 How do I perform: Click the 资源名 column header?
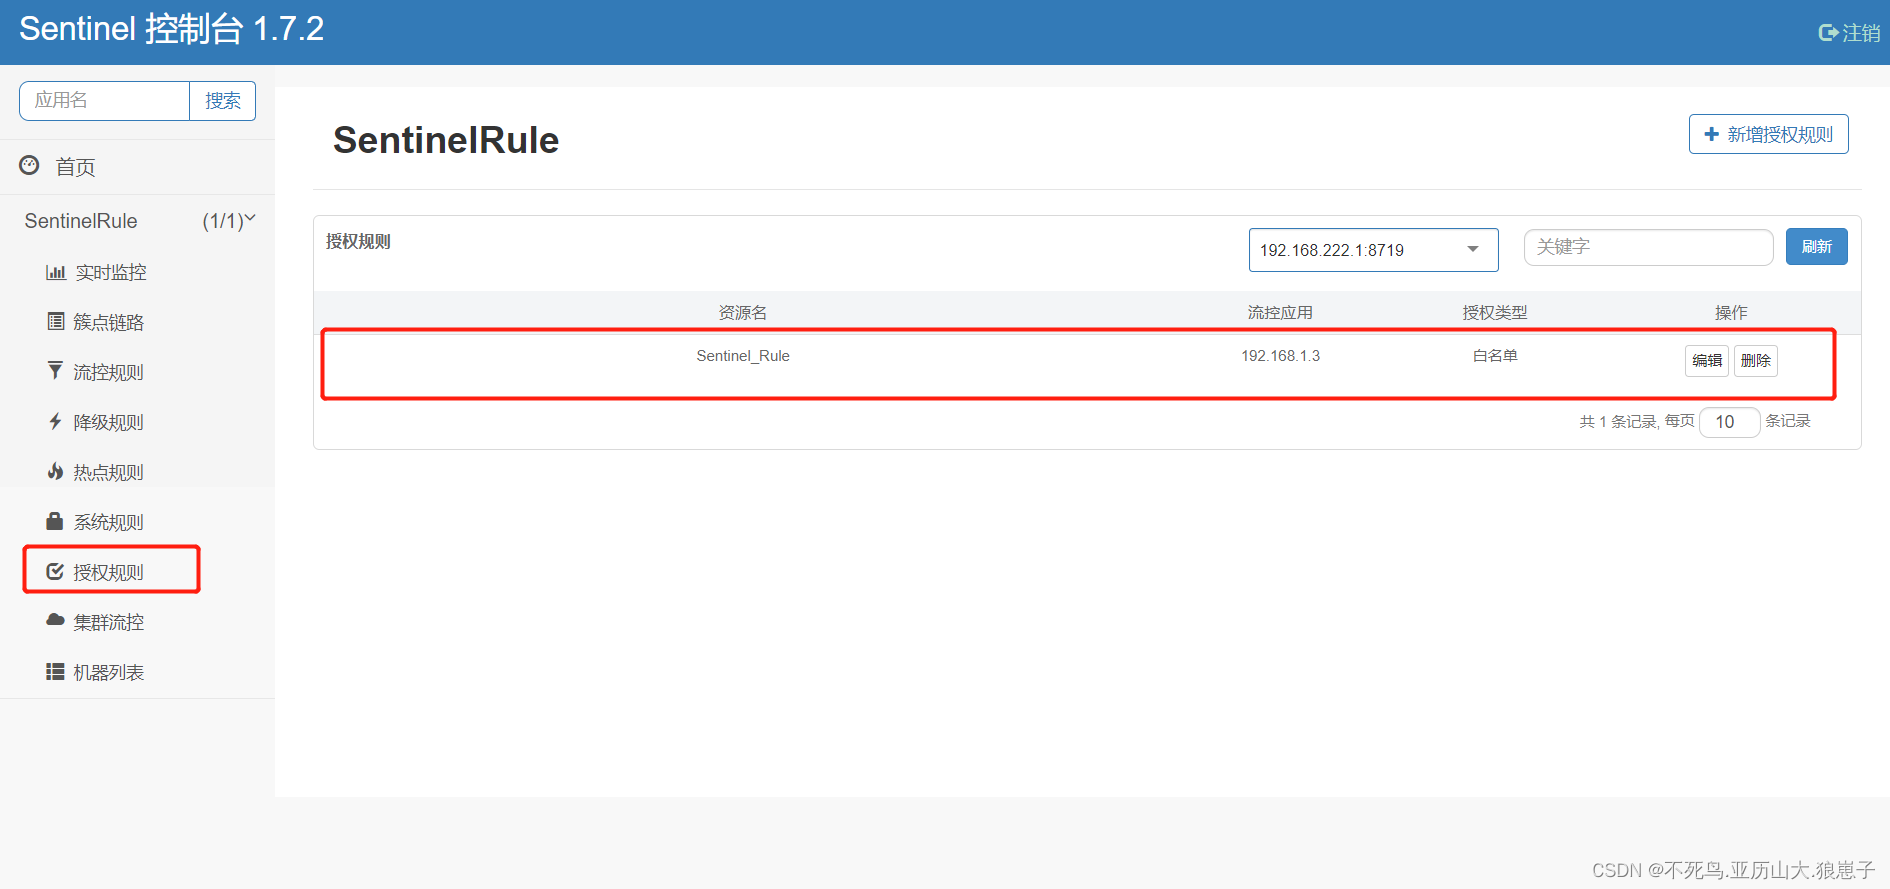tap(742, 313)
